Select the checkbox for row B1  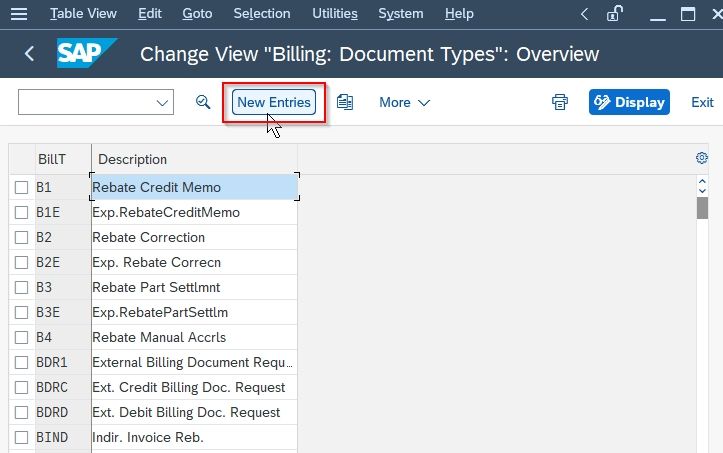coord(21,187)
